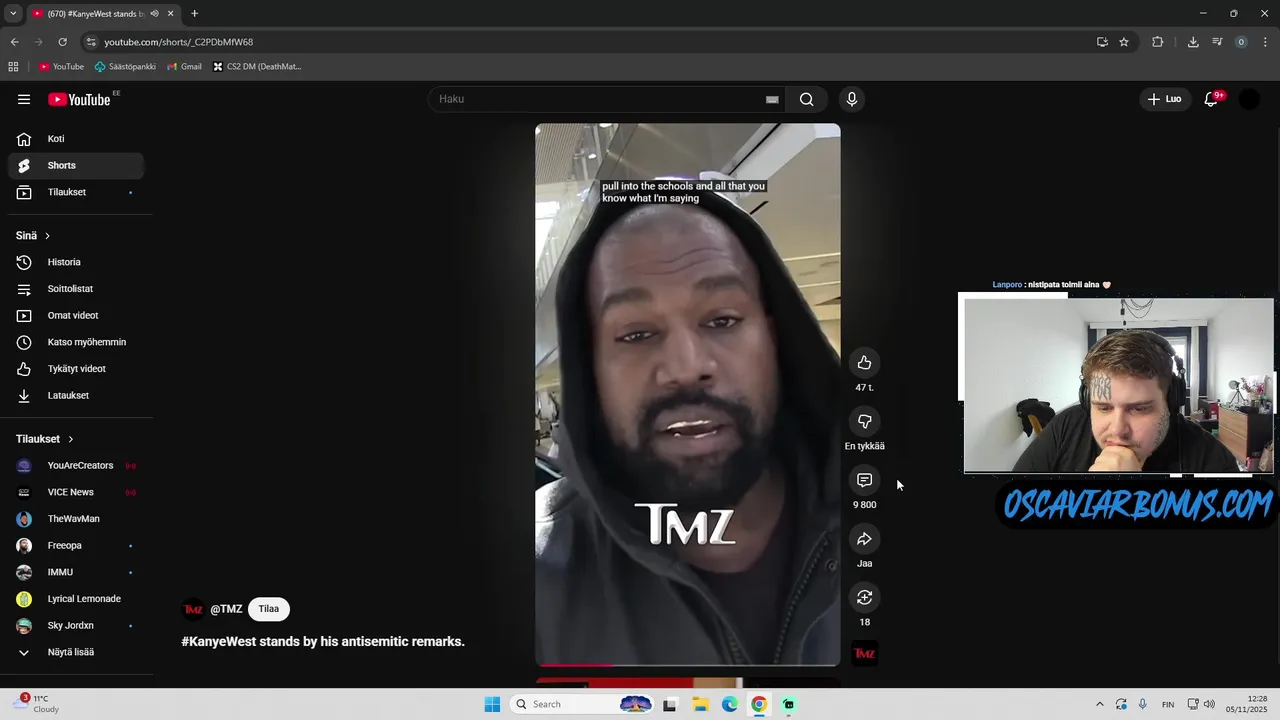The height and width of the screenshot is (720, 1280).
Task: Open notifications bell
Action: 1211,99
